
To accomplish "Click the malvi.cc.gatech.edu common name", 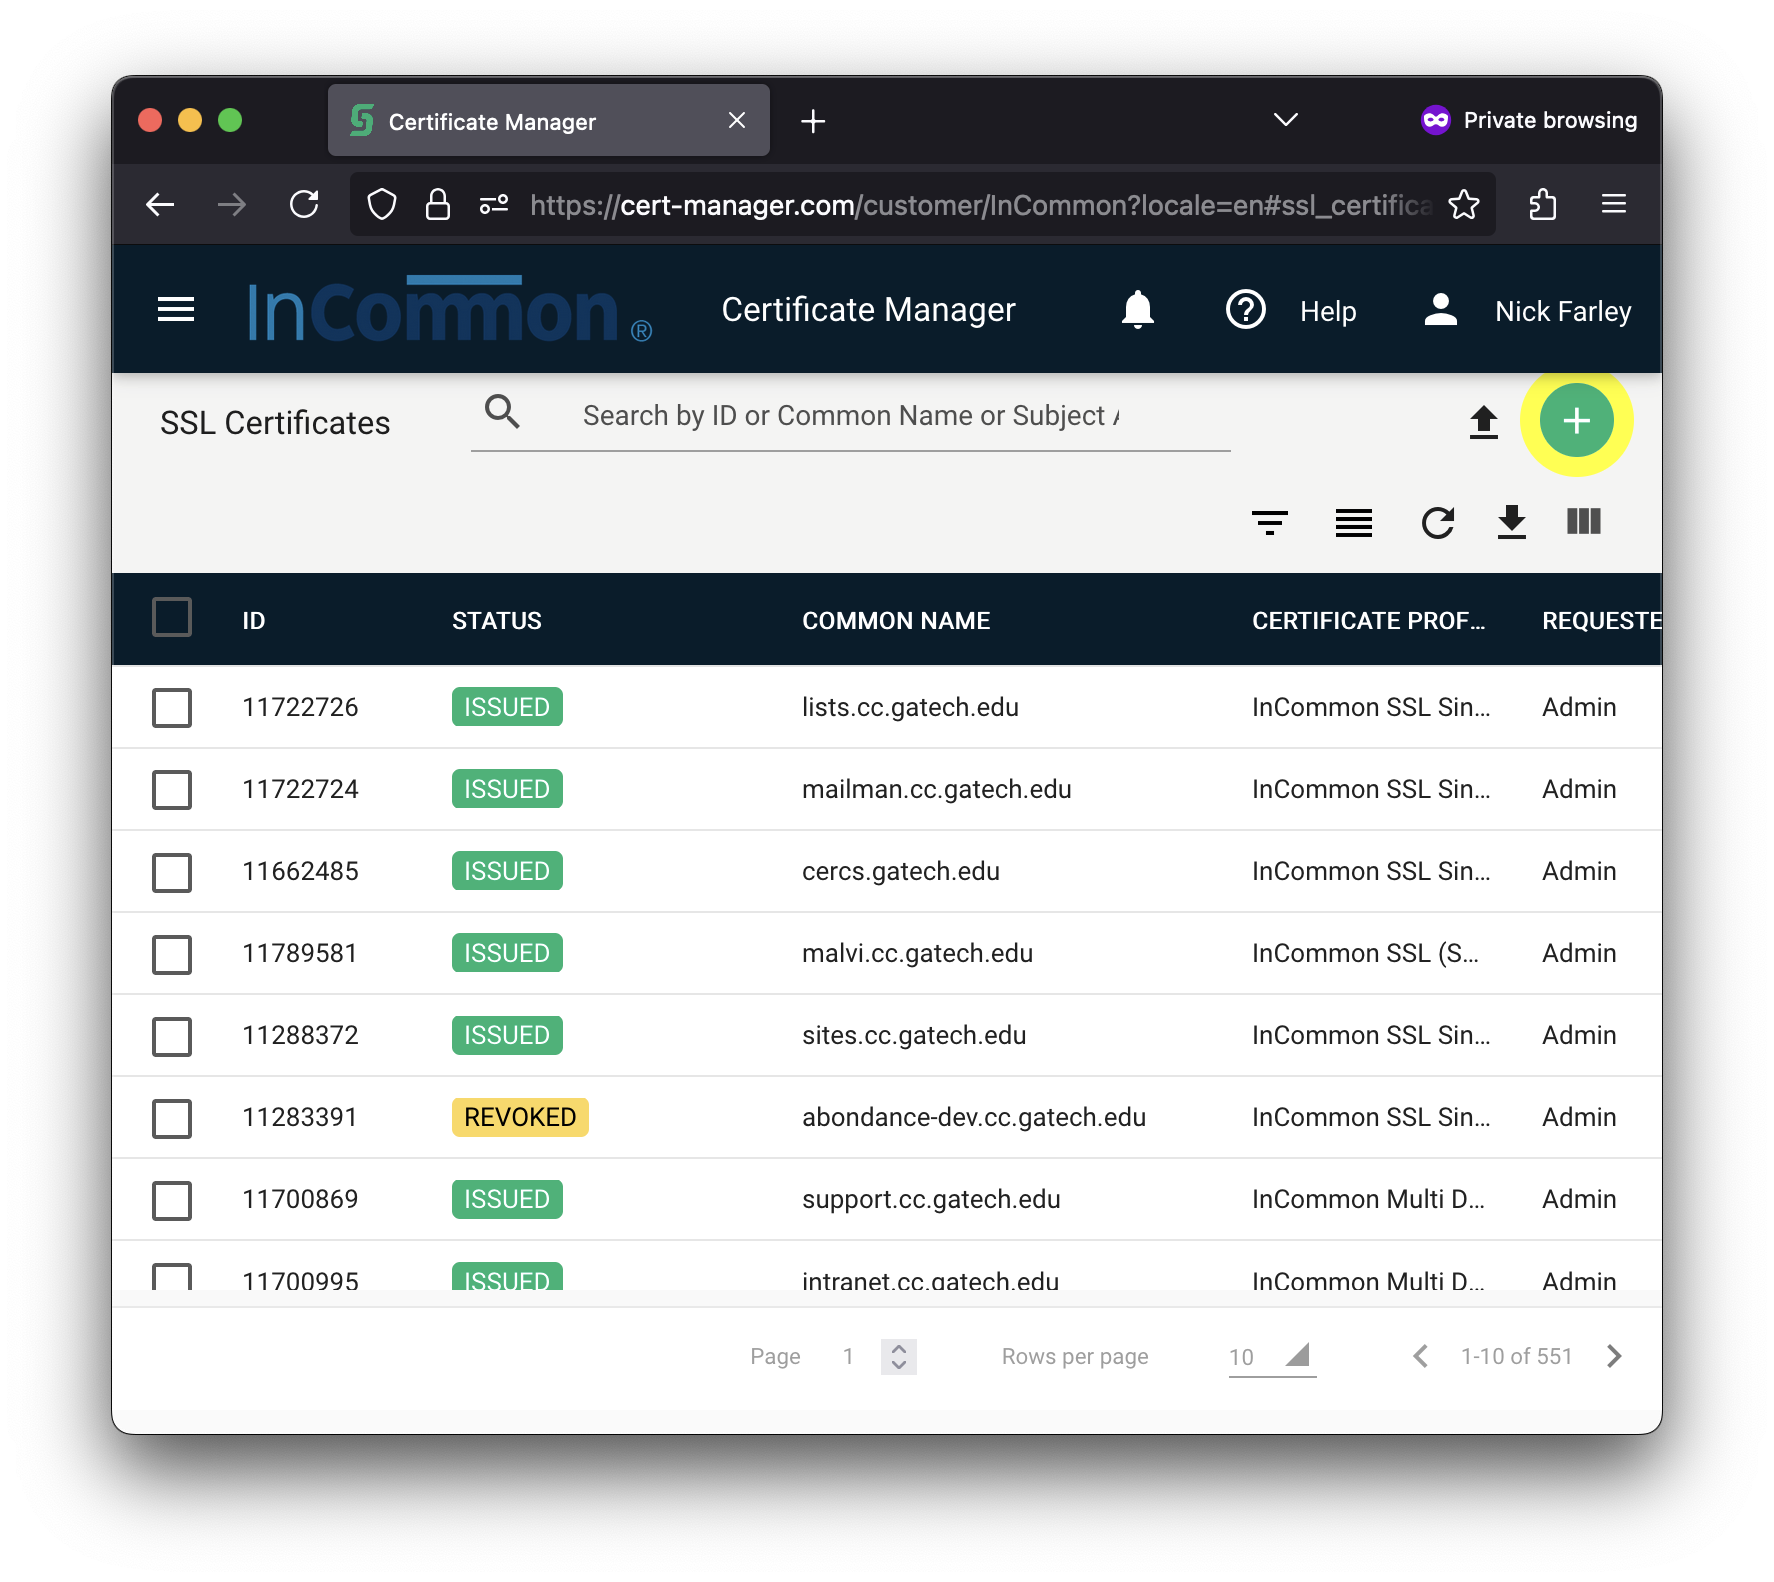I will point(917,954).
